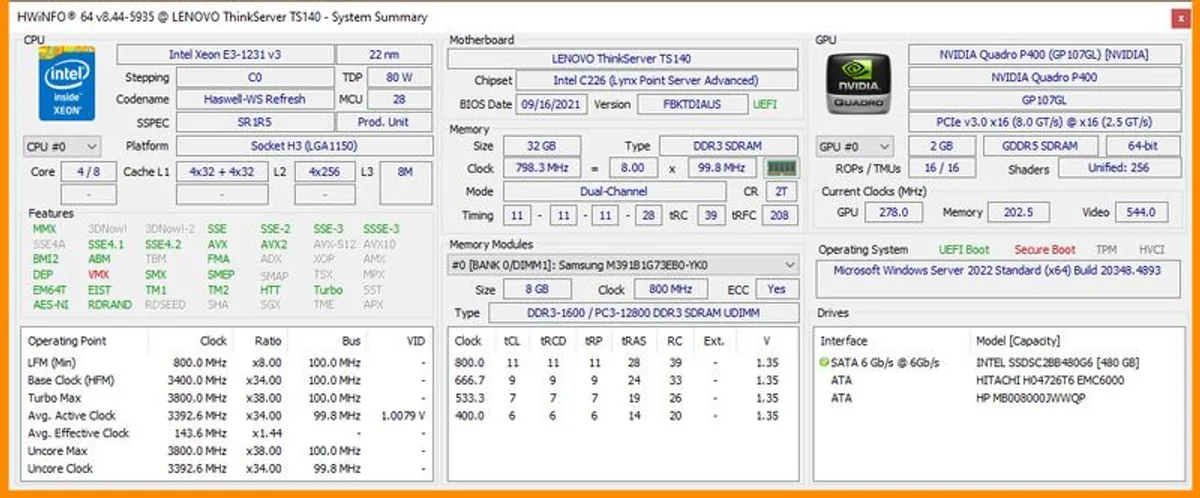
Task: Click the Haswell-WS Refresh codename field
Action: click(x=254, y=99)
